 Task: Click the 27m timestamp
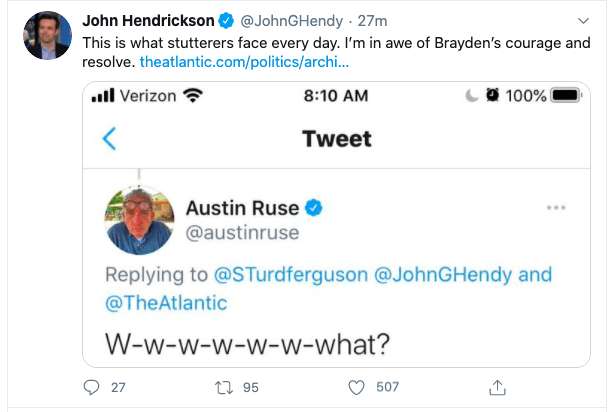(x=372, y=21)
